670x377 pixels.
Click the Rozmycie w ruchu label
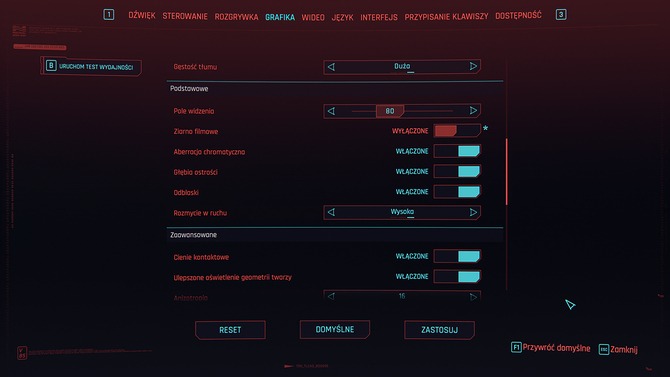[x=200, y=213]
